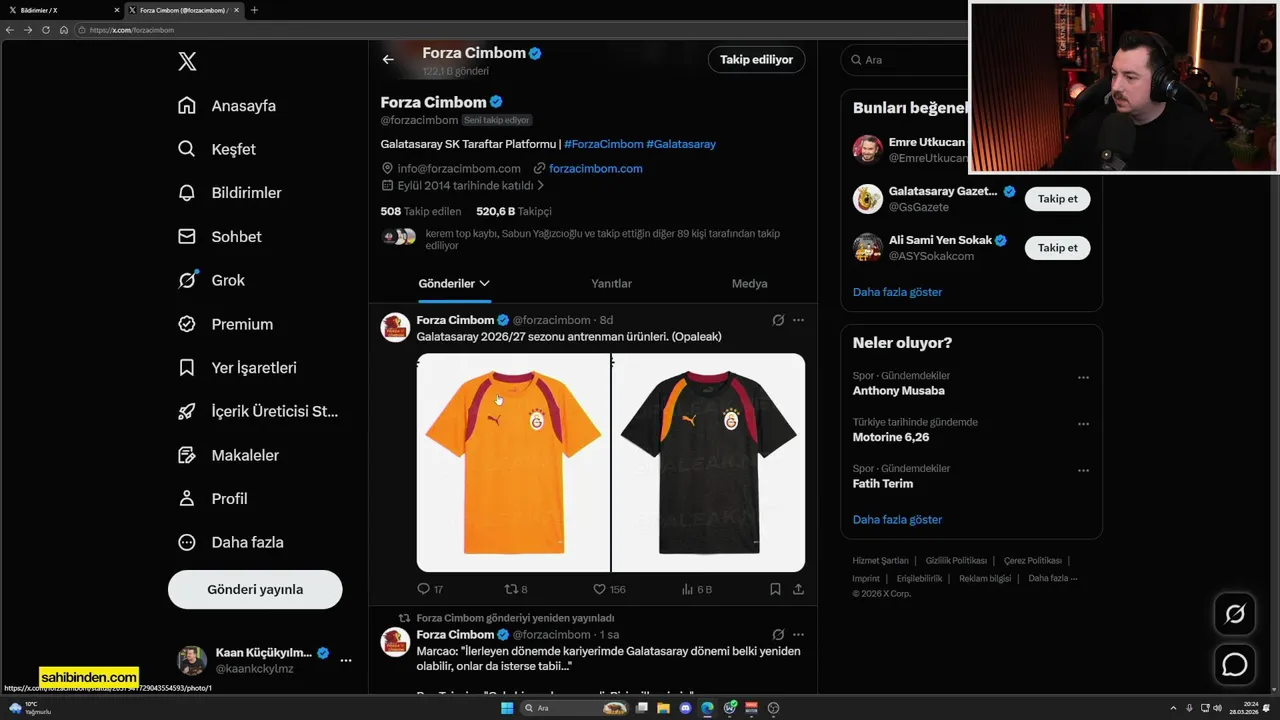Like the antrenman ürünleri post

599,589
